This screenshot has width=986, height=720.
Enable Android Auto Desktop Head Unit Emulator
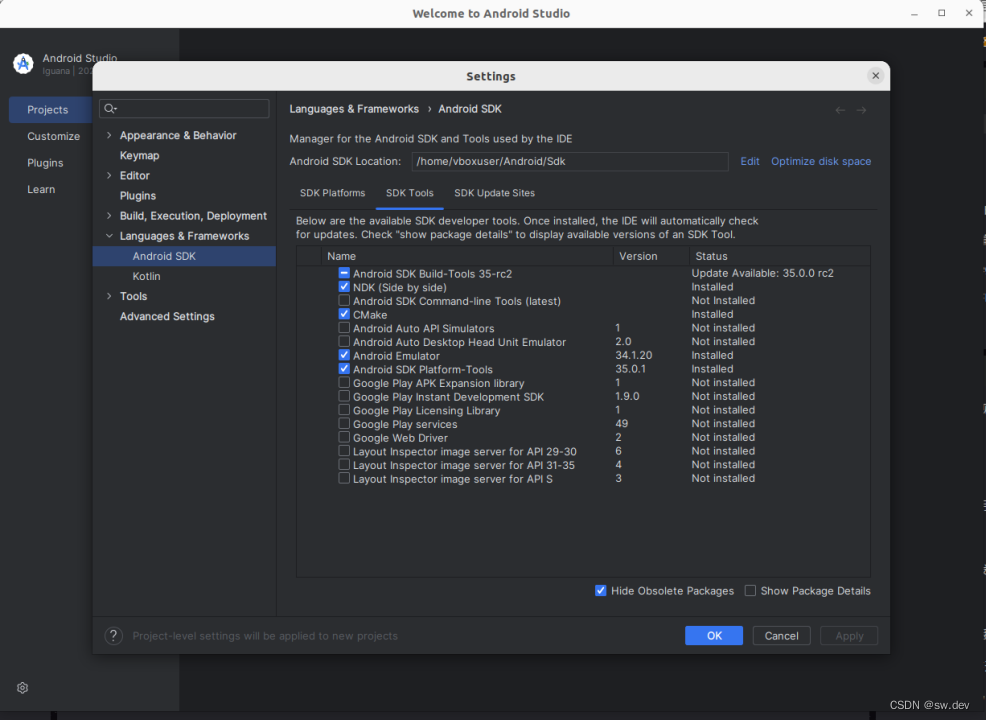pyautogui.click(x=344, y=341)
